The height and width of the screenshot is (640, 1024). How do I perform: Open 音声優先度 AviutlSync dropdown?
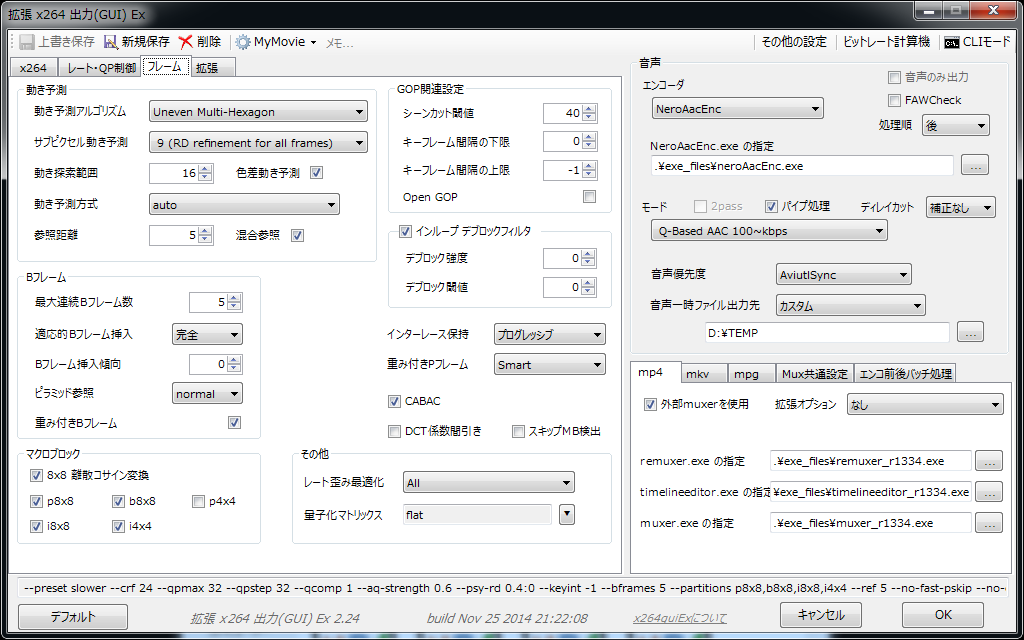(x=844, y=275)
